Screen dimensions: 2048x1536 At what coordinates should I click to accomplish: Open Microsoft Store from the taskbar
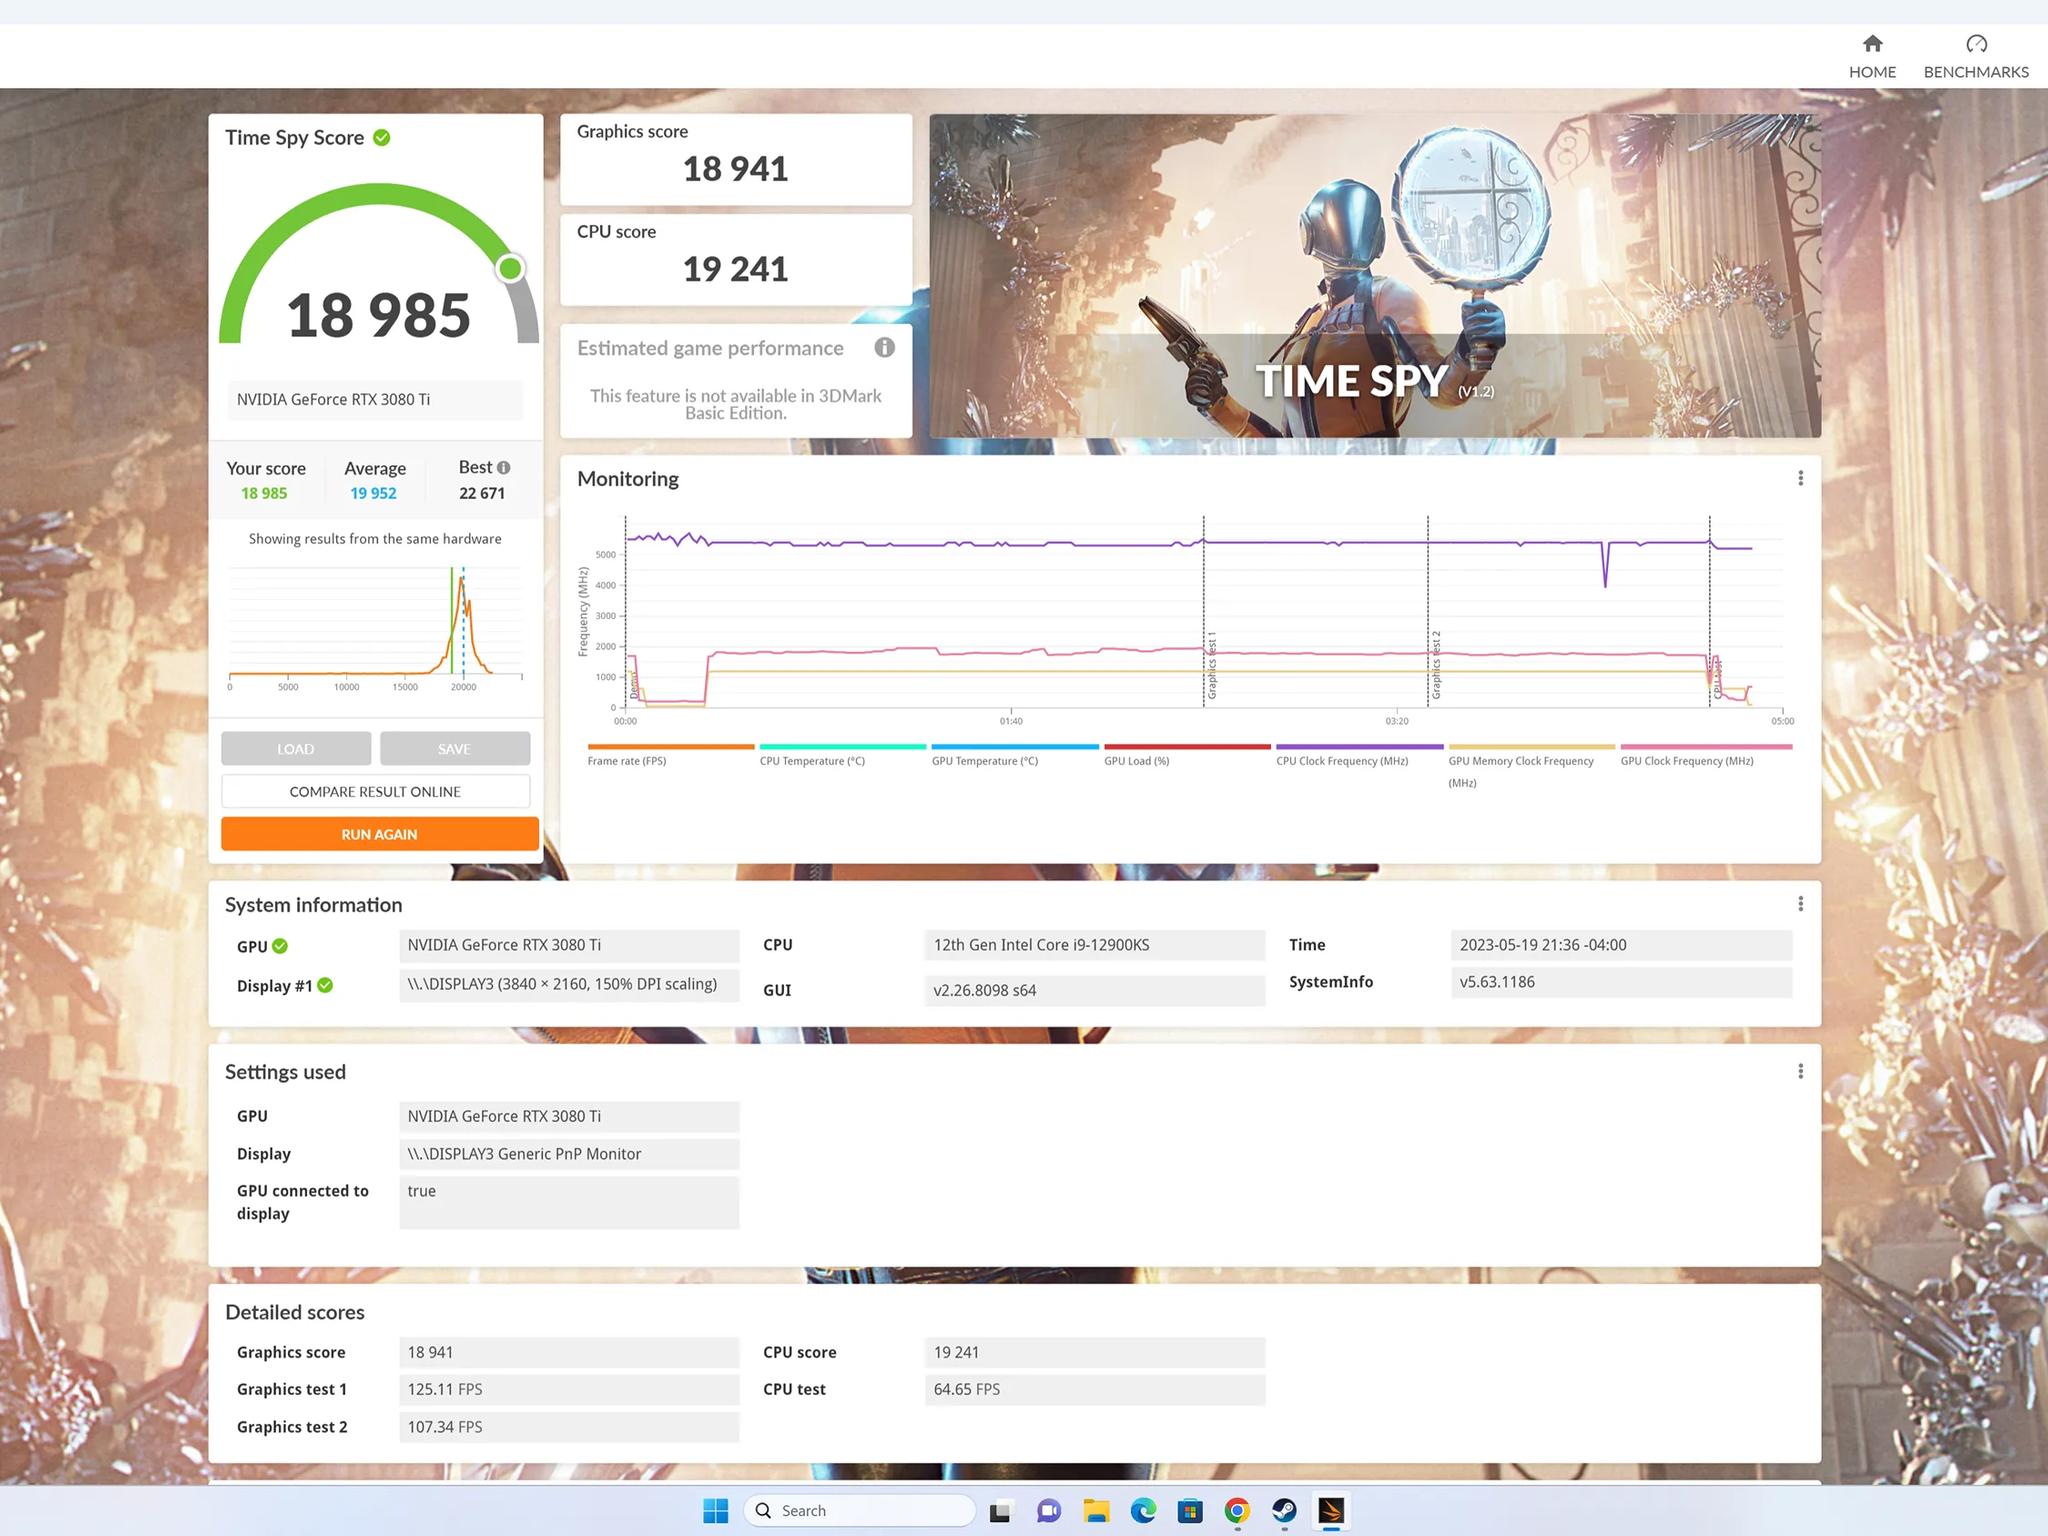pyautogui.click(x=1190, y=1510)
